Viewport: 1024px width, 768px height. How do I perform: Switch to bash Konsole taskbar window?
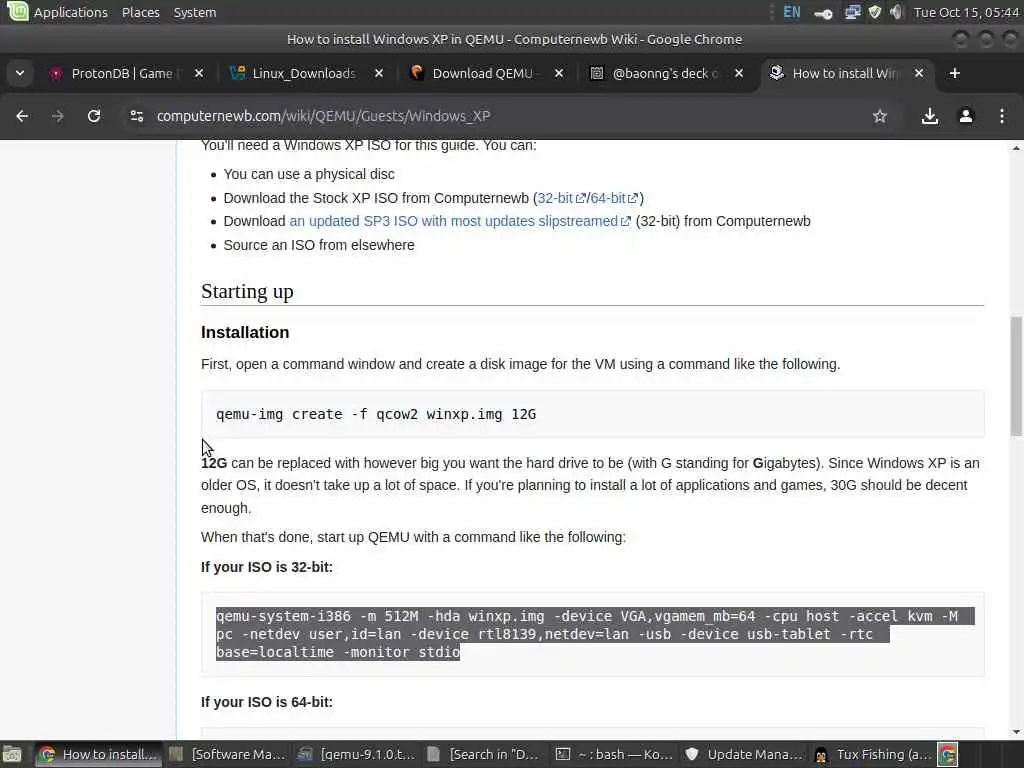(614, 755)
